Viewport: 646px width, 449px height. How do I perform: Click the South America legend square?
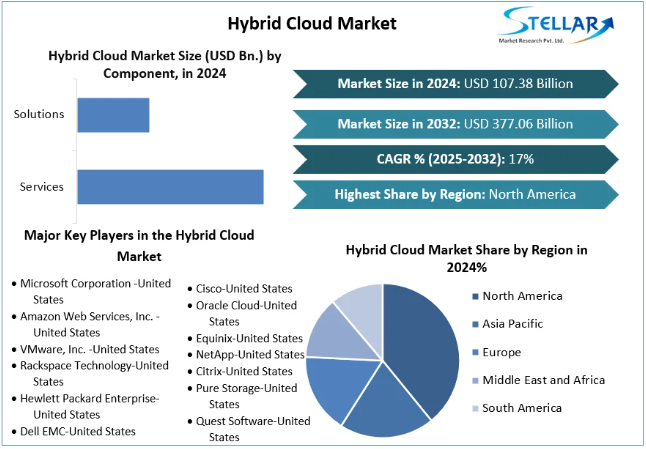(473, 408)
